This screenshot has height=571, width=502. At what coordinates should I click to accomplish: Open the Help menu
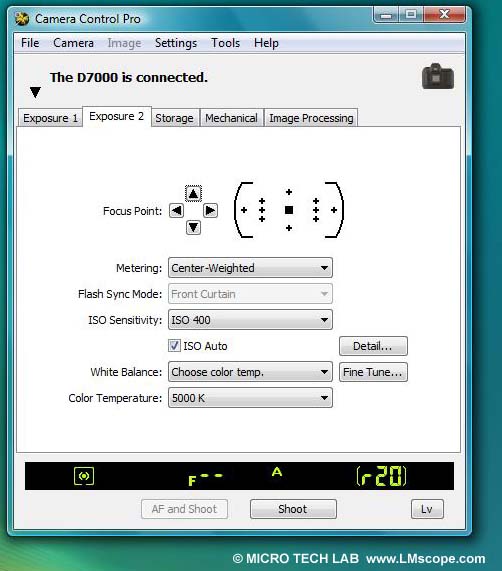pyautogui.click(x=266, y=43)
